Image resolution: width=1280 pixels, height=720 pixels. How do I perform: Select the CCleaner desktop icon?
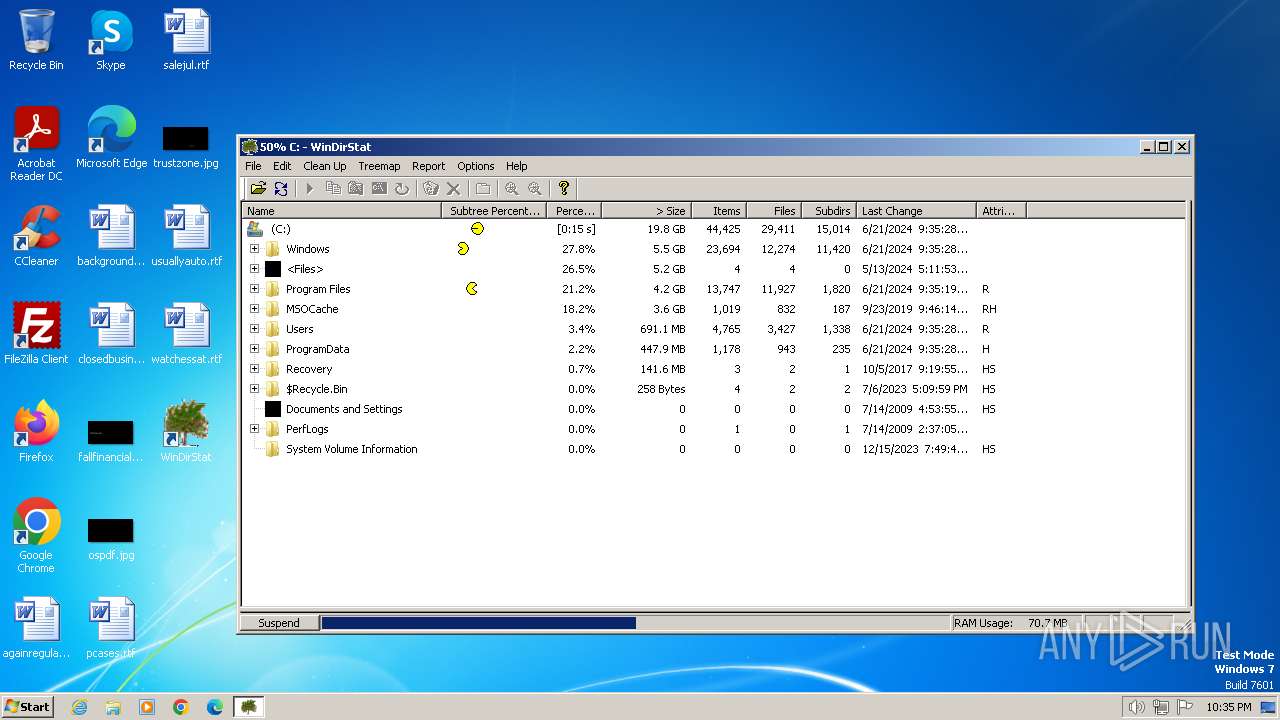36,236
